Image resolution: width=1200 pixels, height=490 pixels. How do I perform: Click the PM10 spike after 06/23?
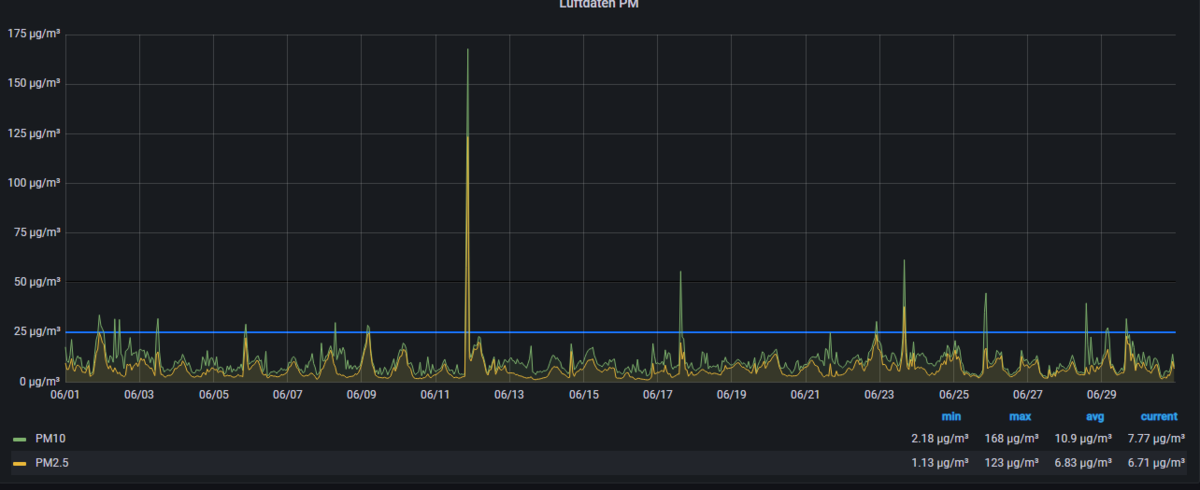coord(904,262)
